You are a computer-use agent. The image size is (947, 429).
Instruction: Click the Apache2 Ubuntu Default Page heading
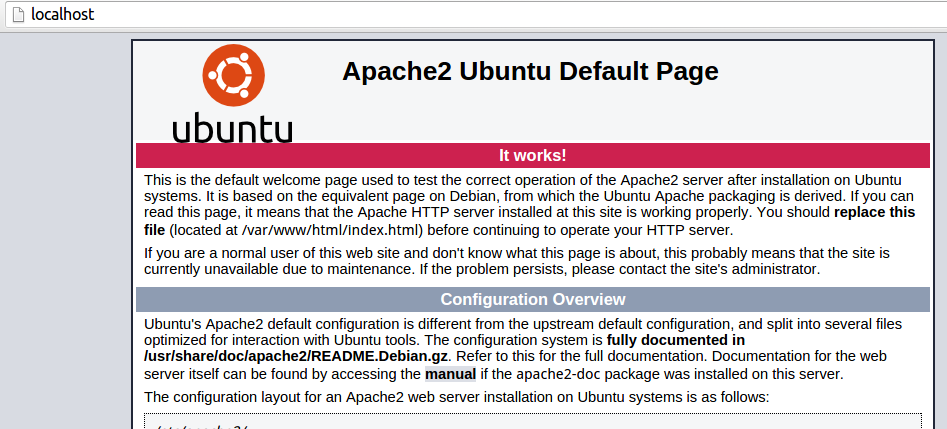pos(530,71)
